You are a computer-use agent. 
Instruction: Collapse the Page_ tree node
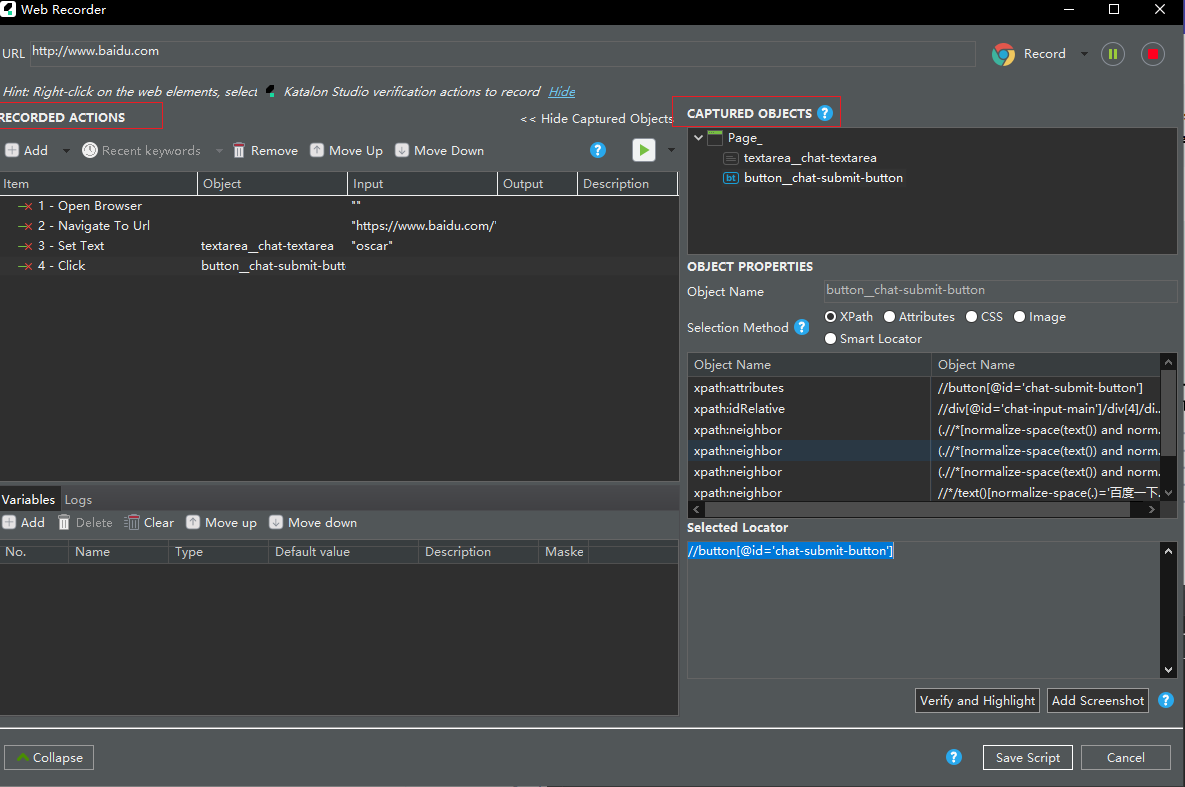(698, 138)
